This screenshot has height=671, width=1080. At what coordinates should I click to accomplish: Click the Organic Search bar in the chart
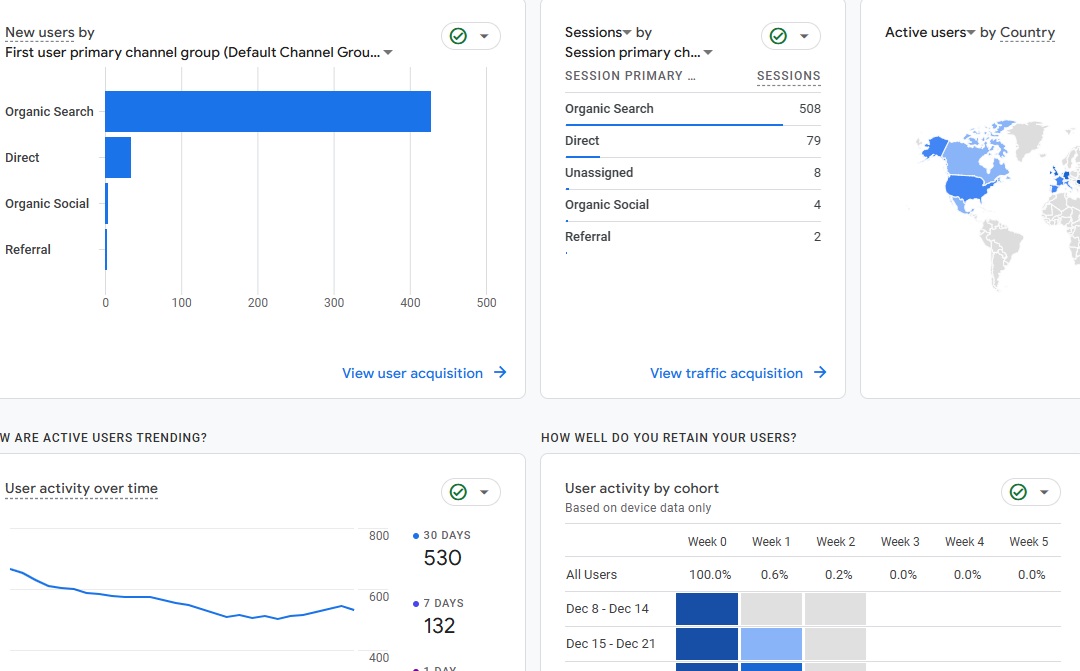268,111
